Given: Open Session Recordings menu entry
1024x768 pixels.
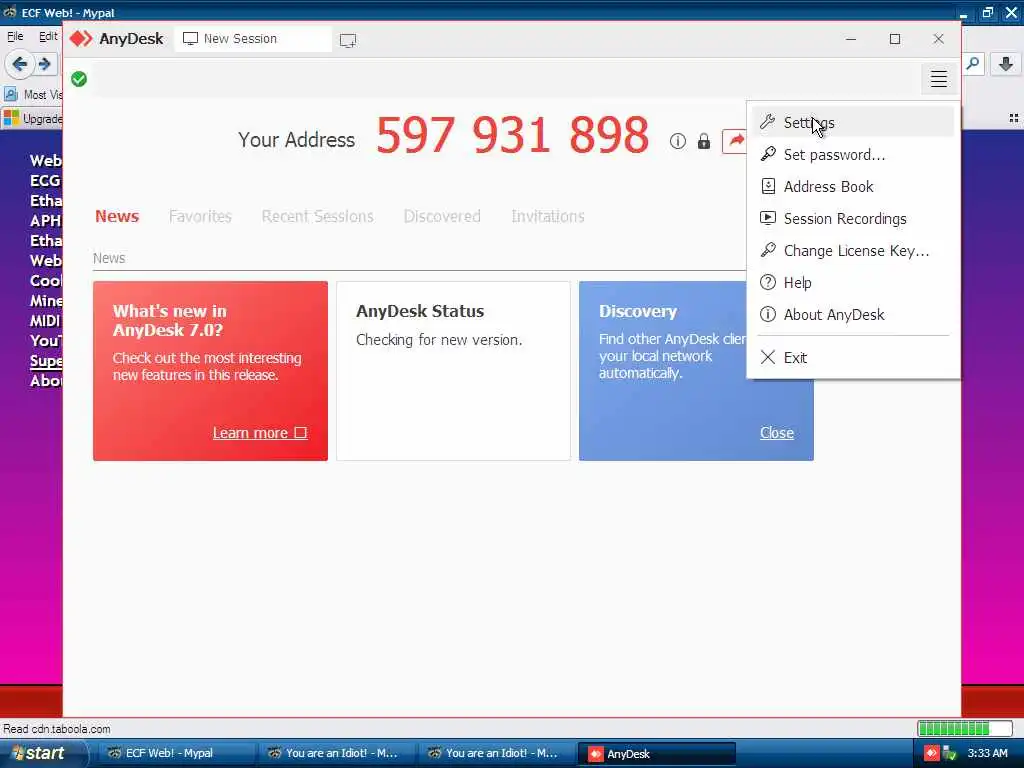Looking at the screenshot, I should click(x=853, y=219).
